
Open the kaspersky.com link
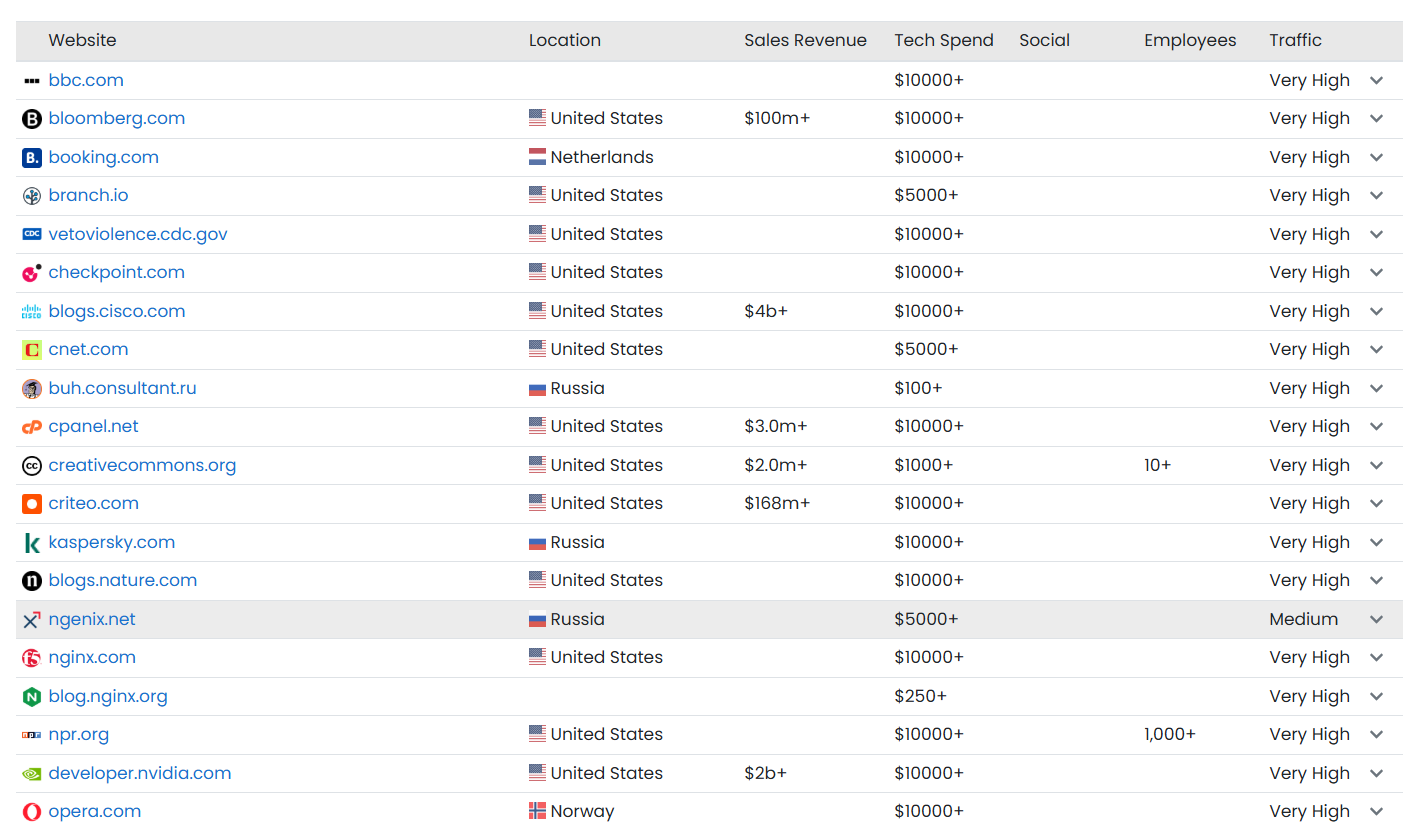coord(112,542)
